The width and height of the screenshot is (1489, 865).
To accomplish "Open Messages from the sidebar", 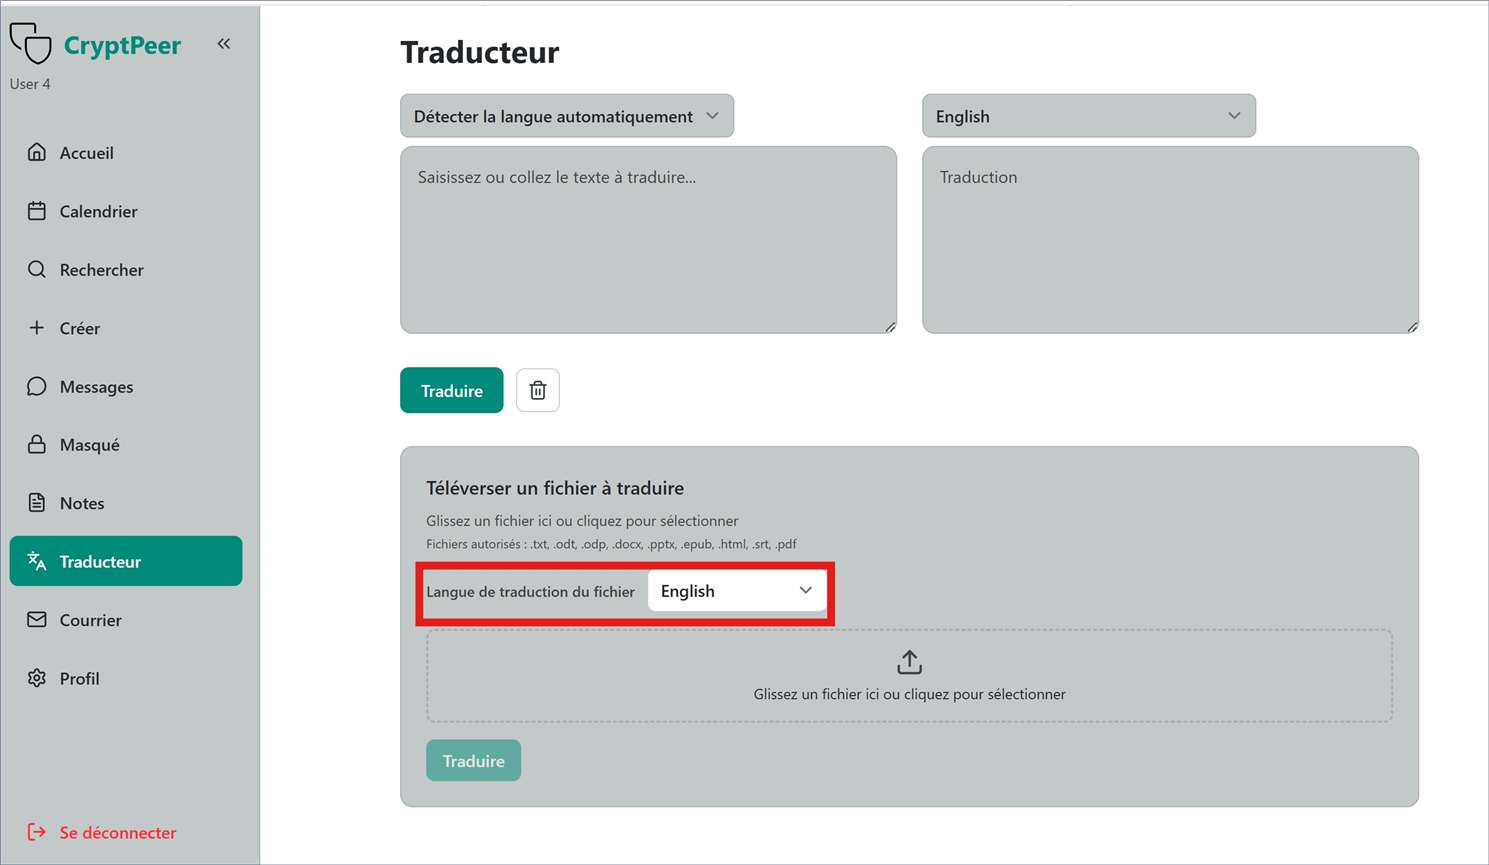I will click(x=96, y=387).
